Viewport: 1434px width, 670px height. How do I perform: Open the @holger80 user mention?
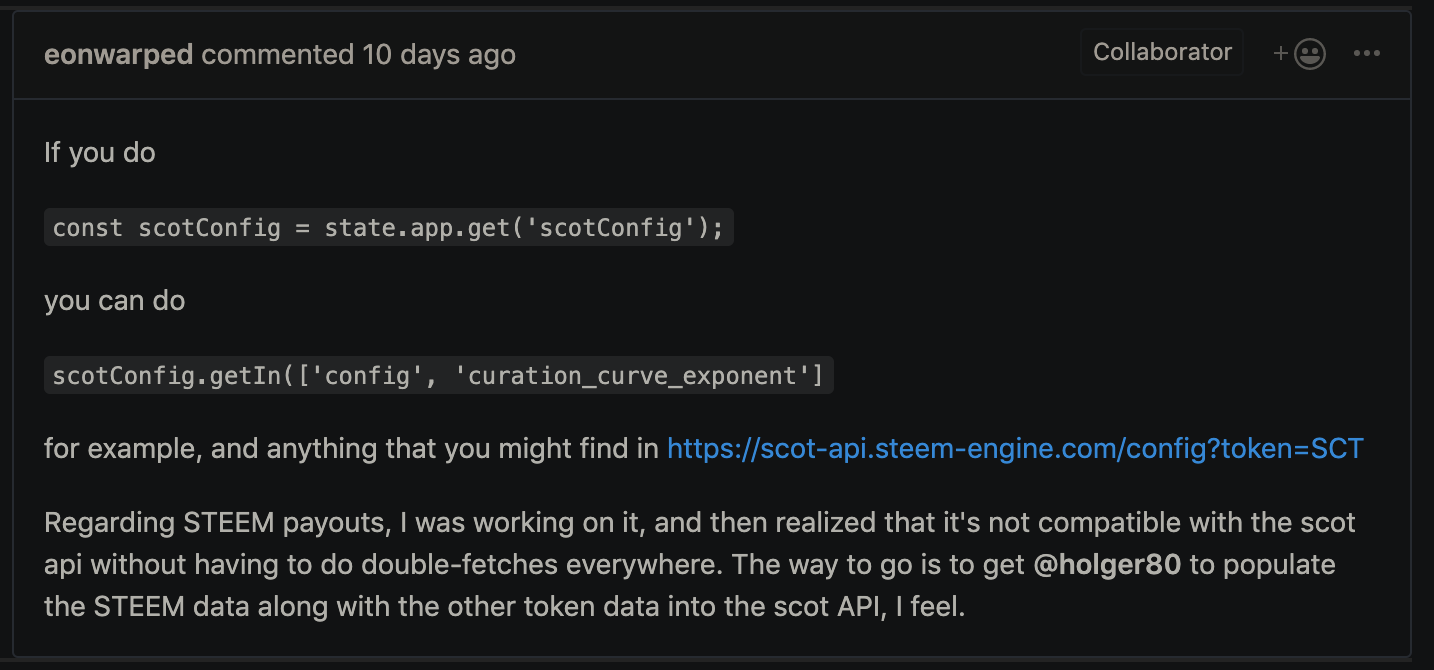1108,564
